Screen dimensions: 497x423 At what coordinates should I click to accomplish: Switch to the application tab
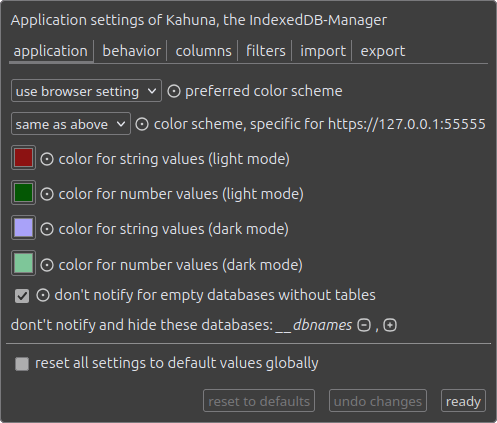click(51, 51)
